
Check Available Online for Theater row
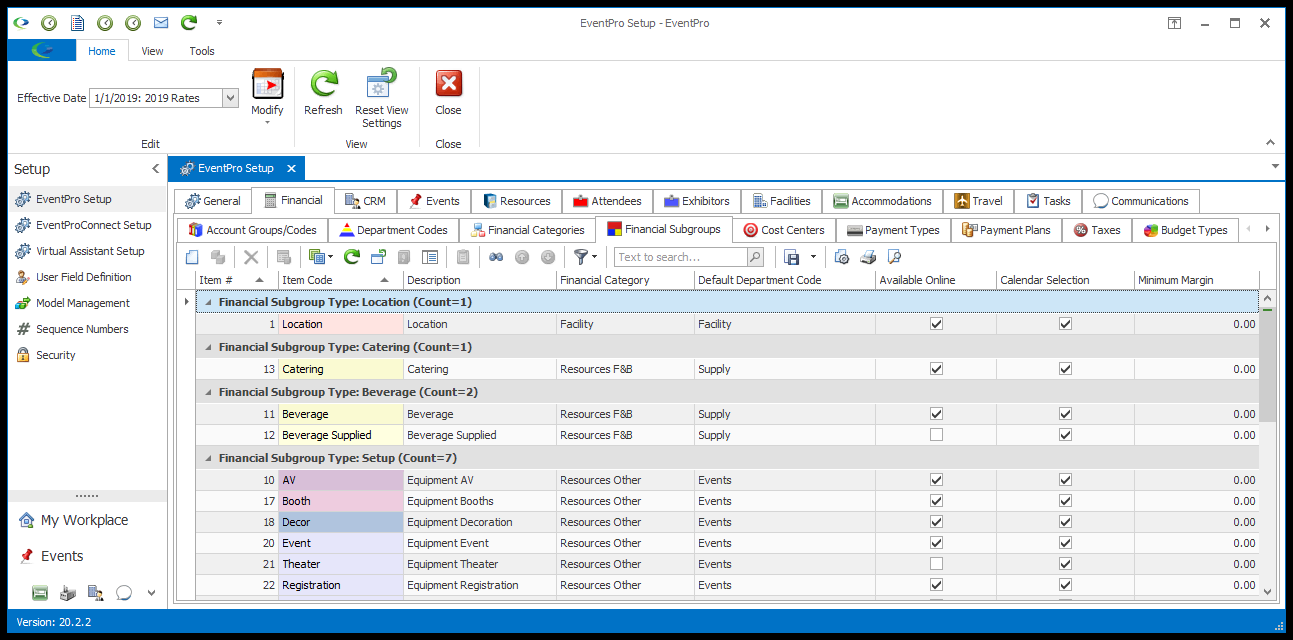(x=936, y=564)
